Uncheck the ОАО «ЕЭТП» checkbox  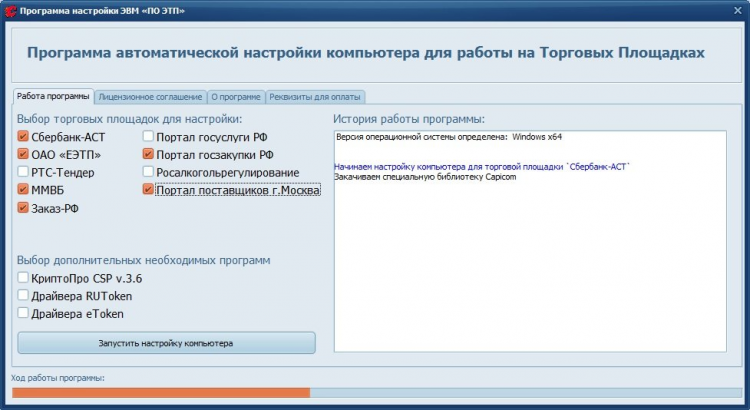coord(23,154)
